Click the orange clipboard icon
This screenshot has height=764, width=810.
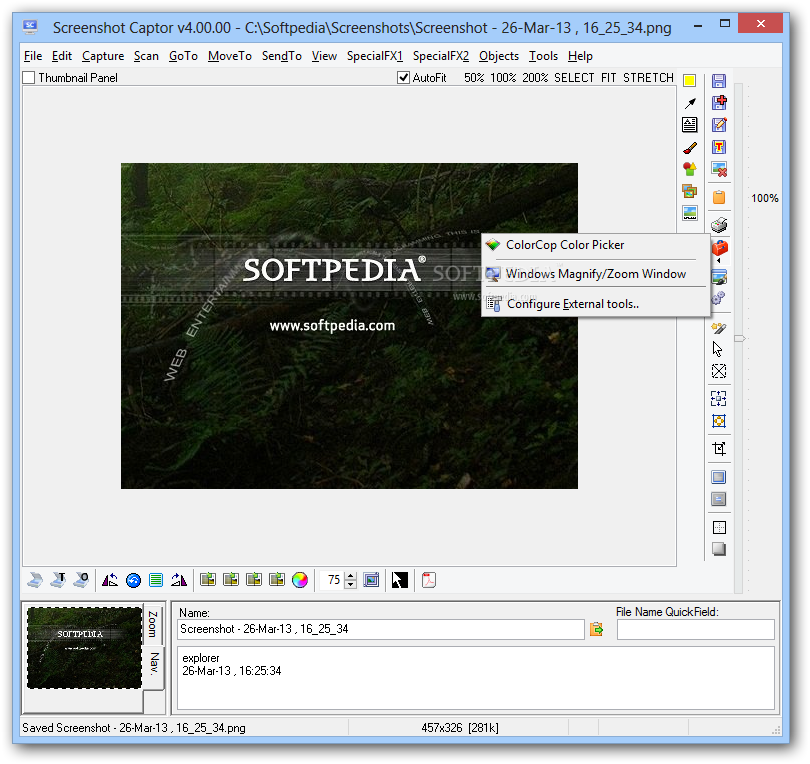pyautogui.click(x=719, y=197)
